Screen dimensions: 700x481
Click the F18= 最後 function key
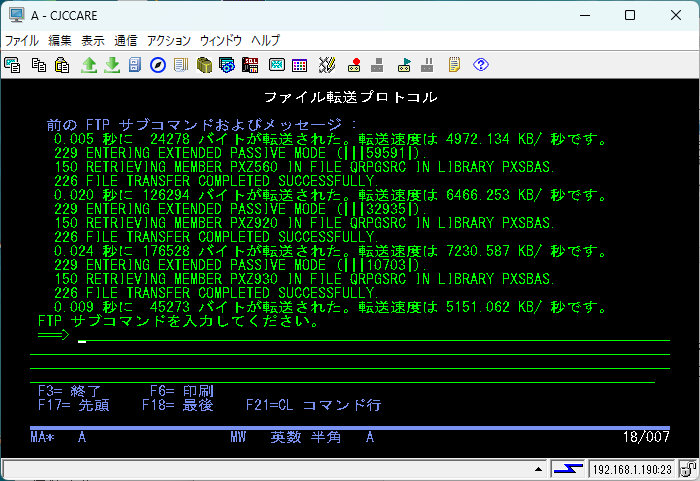[178, 405]
